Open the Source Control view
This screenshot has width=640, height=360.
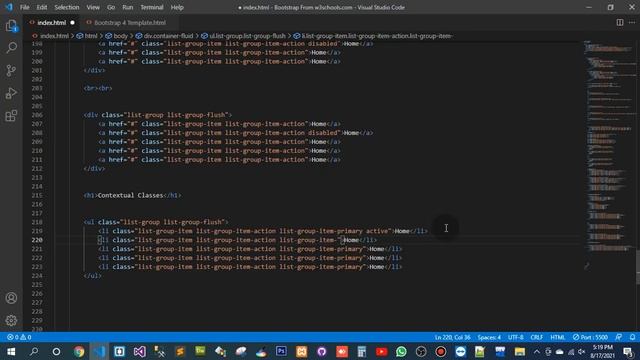click(11, 70)
